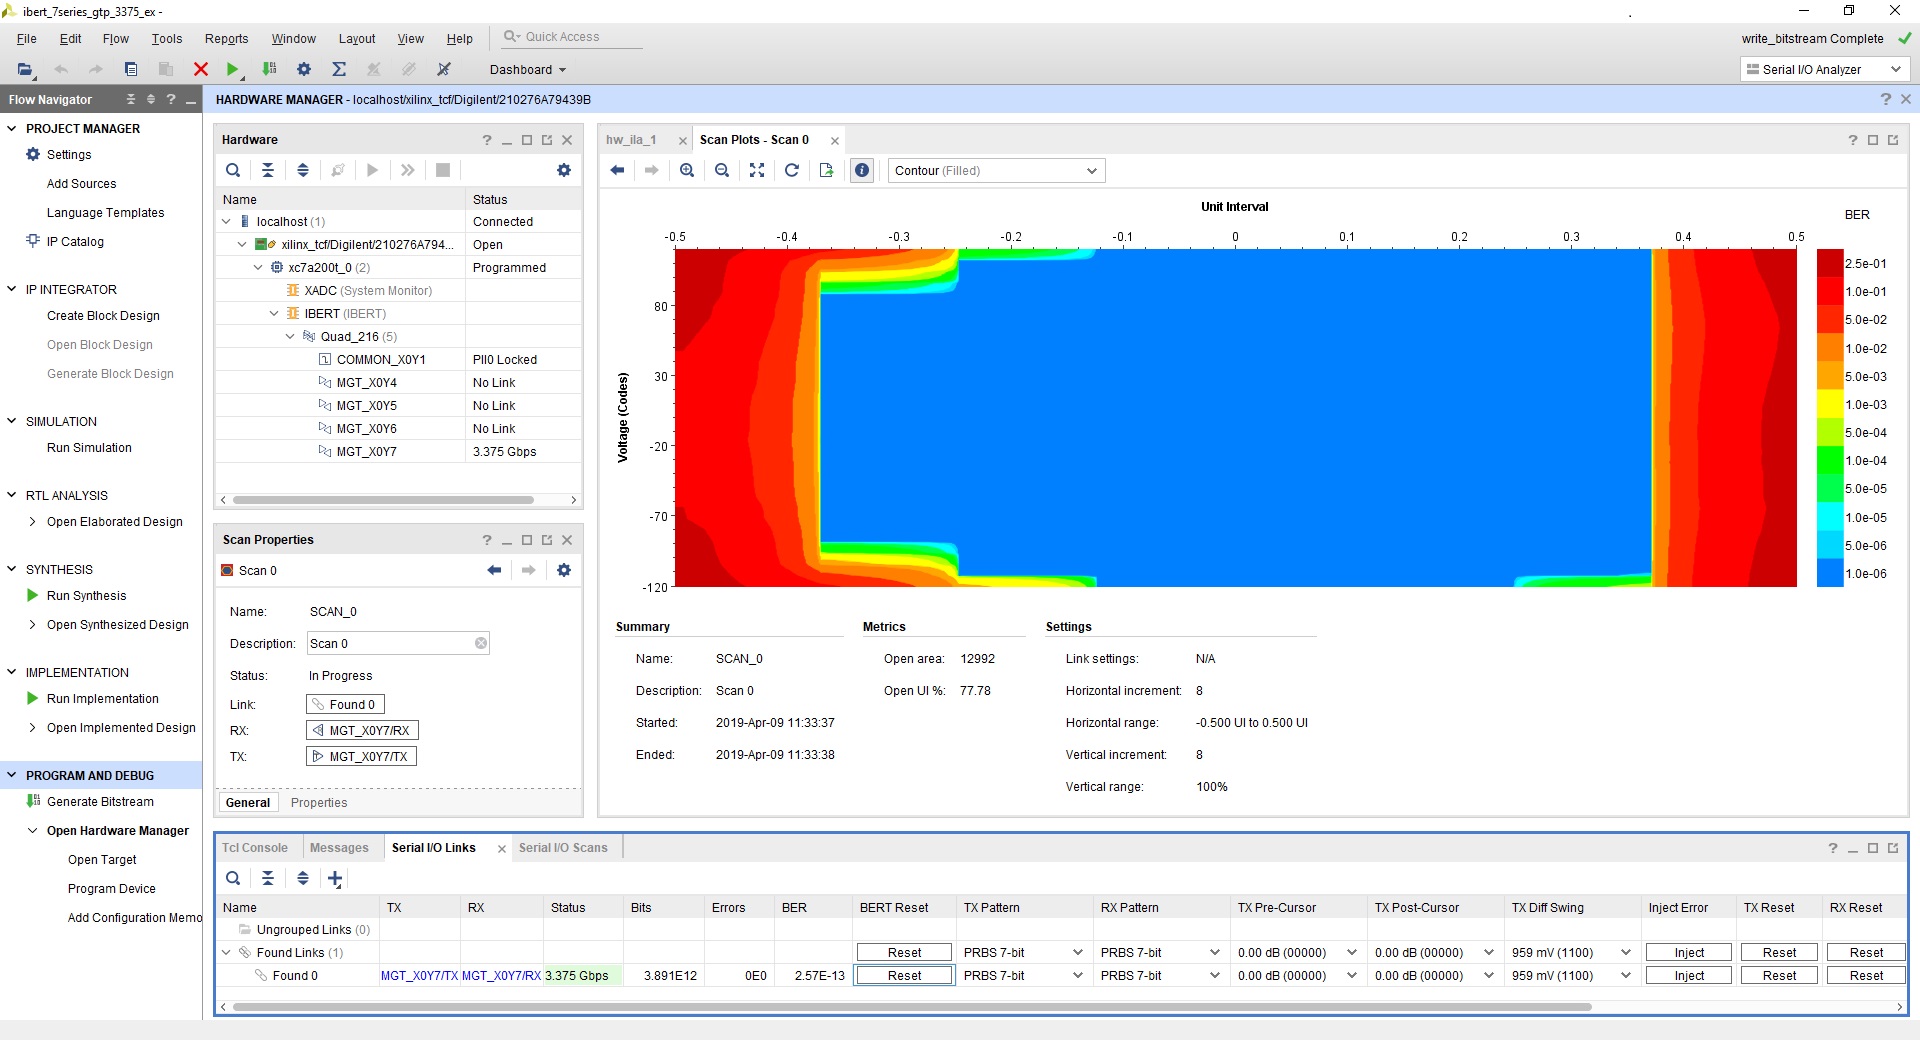Create new link with plus icon
This screenshot has height=1040, width=1920.
coord(335,878)
